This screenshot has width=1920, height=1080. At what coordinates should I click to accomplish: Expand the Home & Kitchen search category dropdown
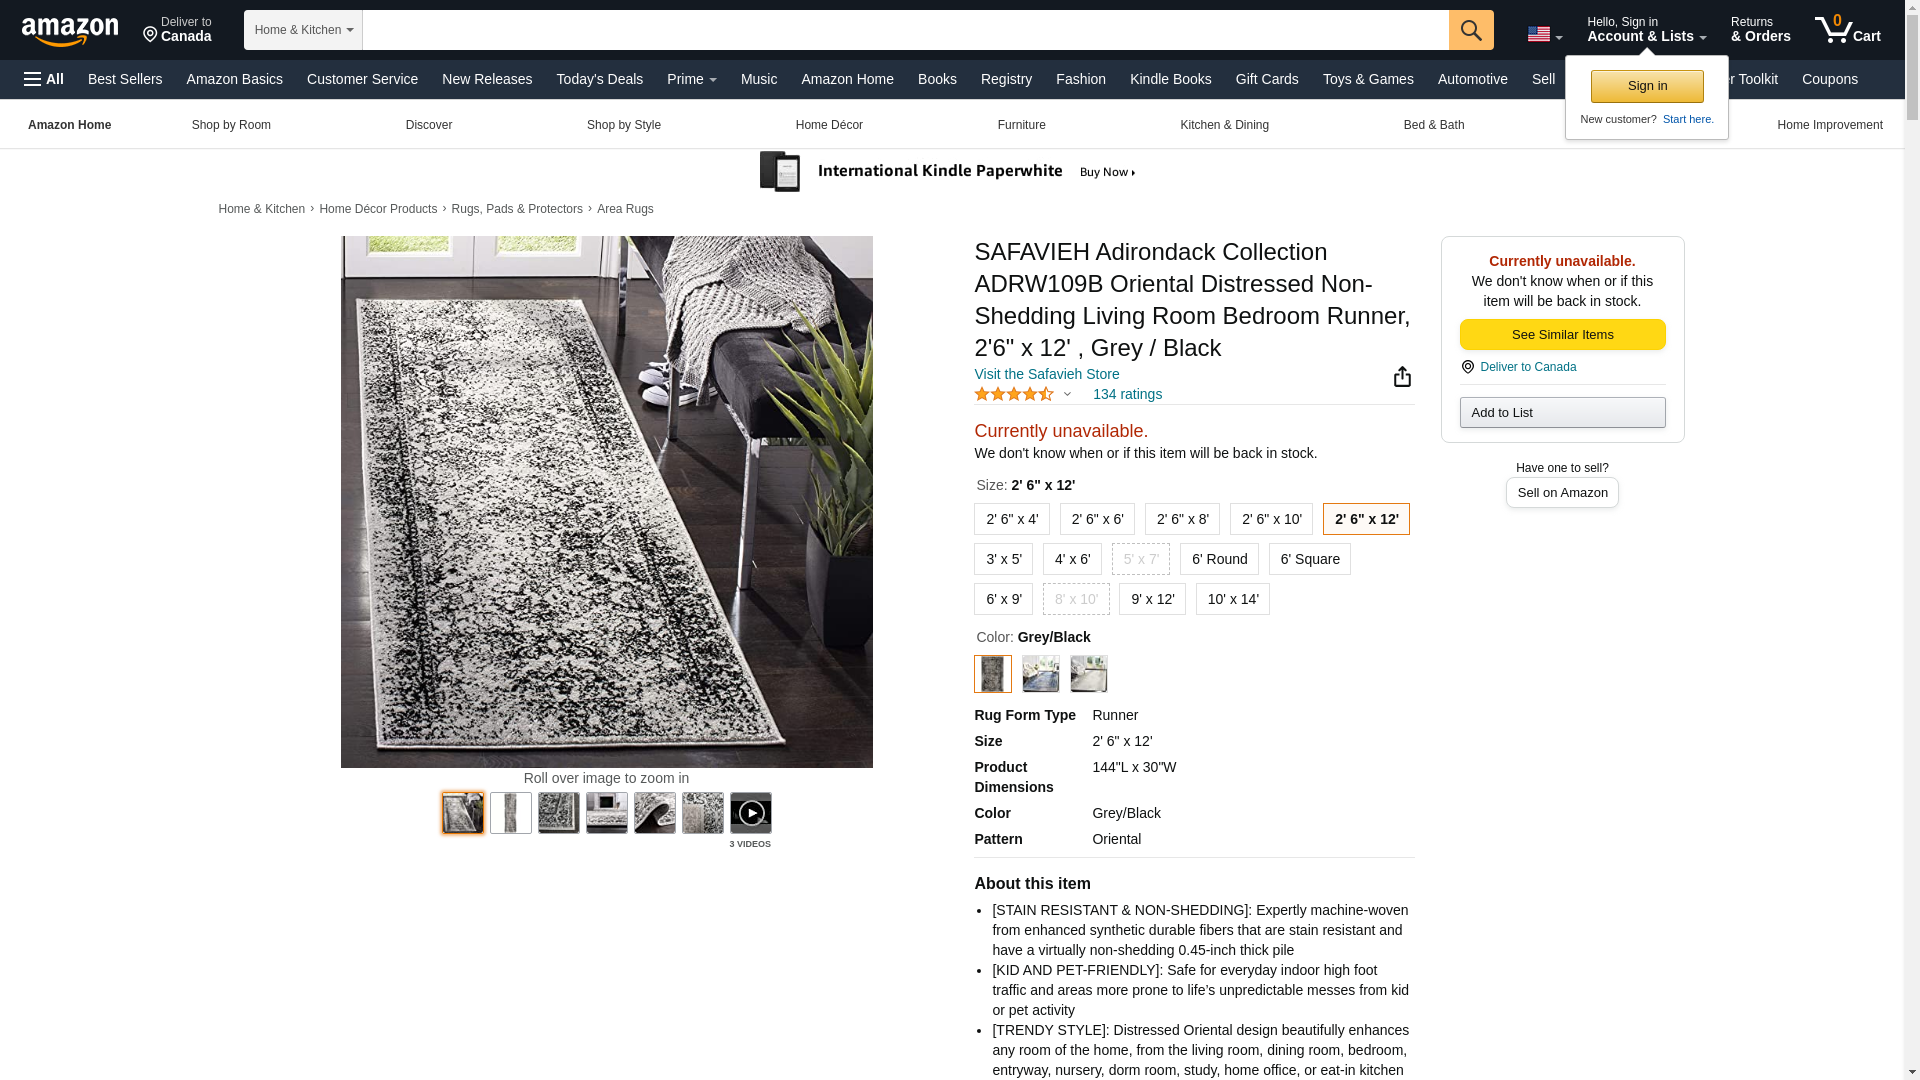(303, 30)
